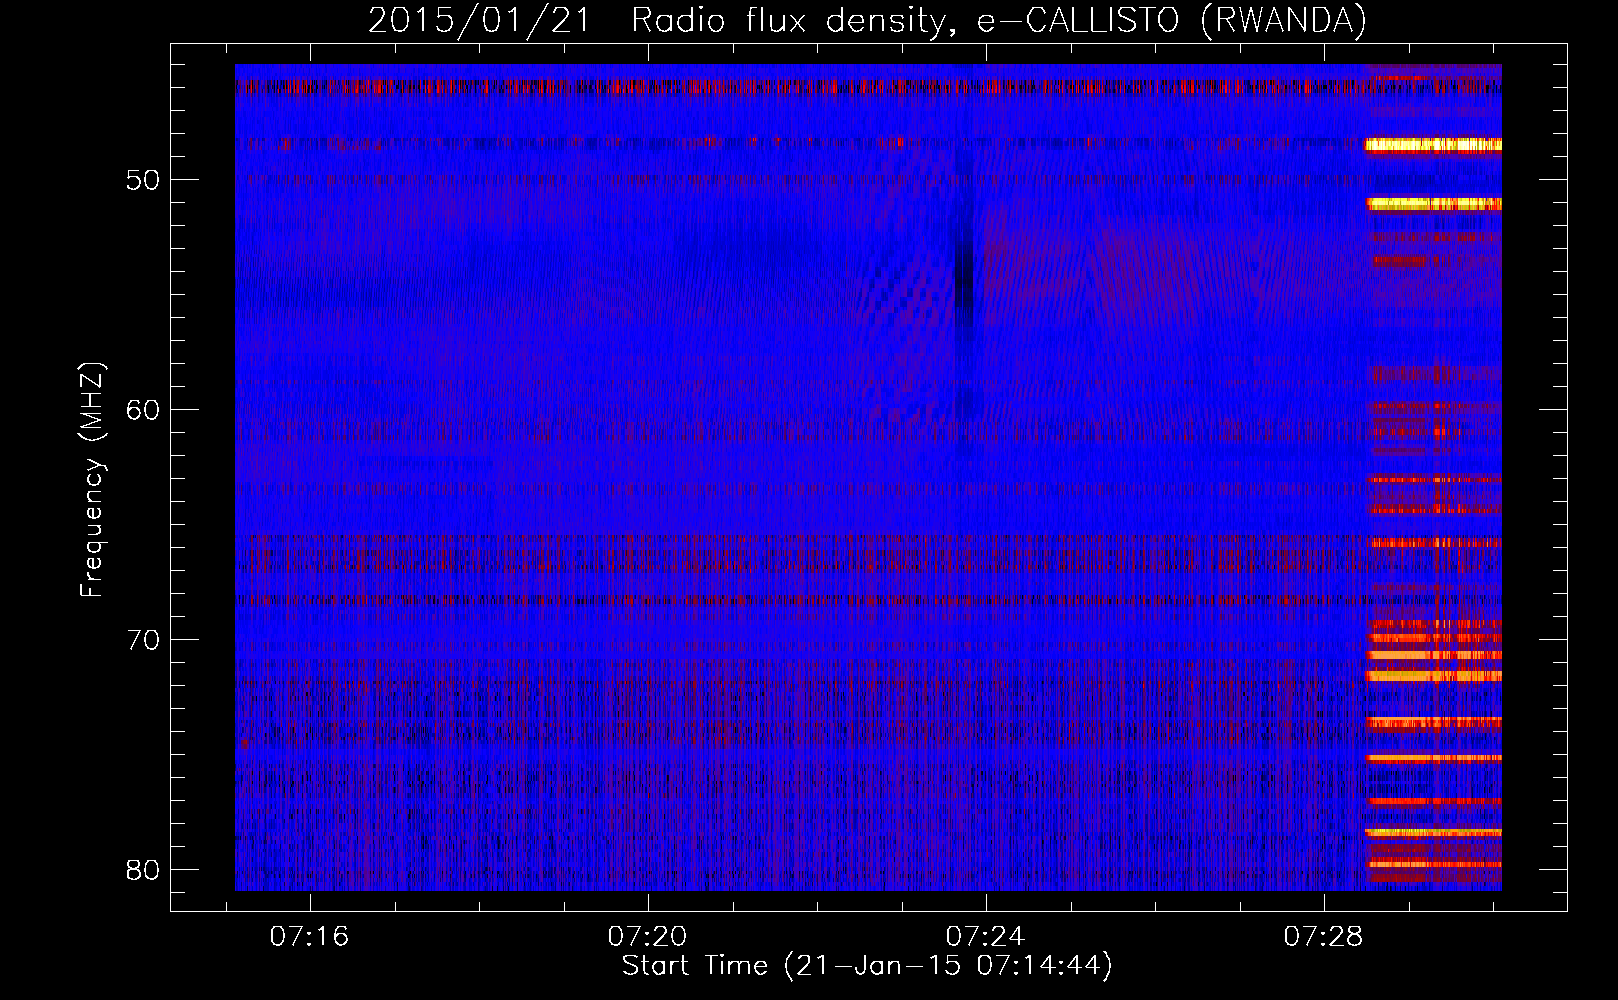Click the plot title 'Radio flux density, e-CALLISTO (RWANDA)'
The image size is (1618, 1000).
click(998, 20)
